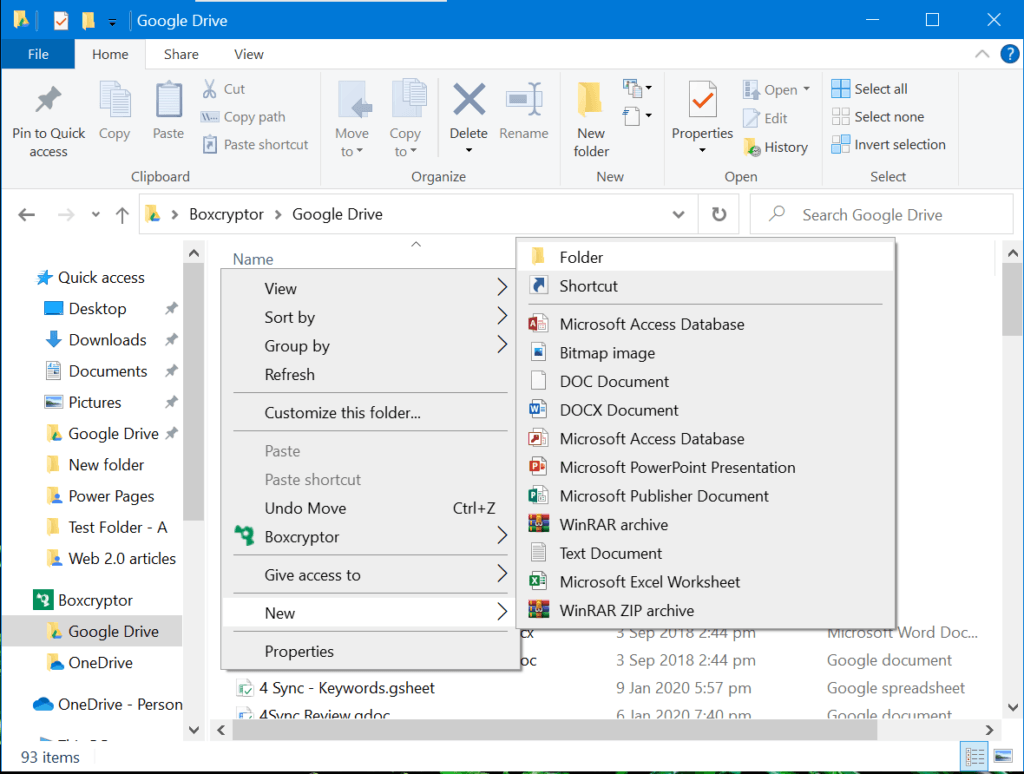Create new Microsoft PowerPoint Presentation
1024x774 pixels.
tap(705, 468)
